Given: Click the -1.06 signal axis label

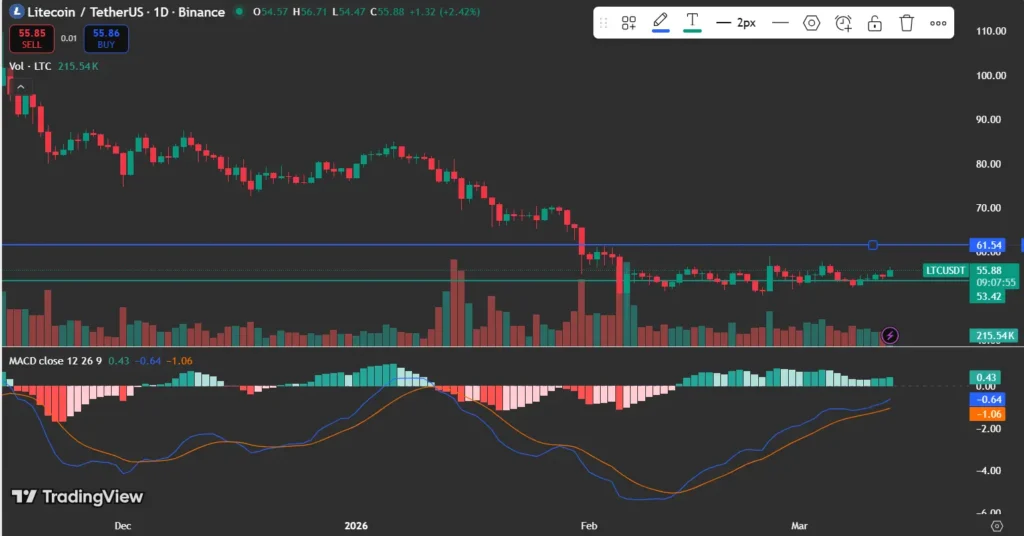Looking at the screenshot, I should (x=987, y=414).
